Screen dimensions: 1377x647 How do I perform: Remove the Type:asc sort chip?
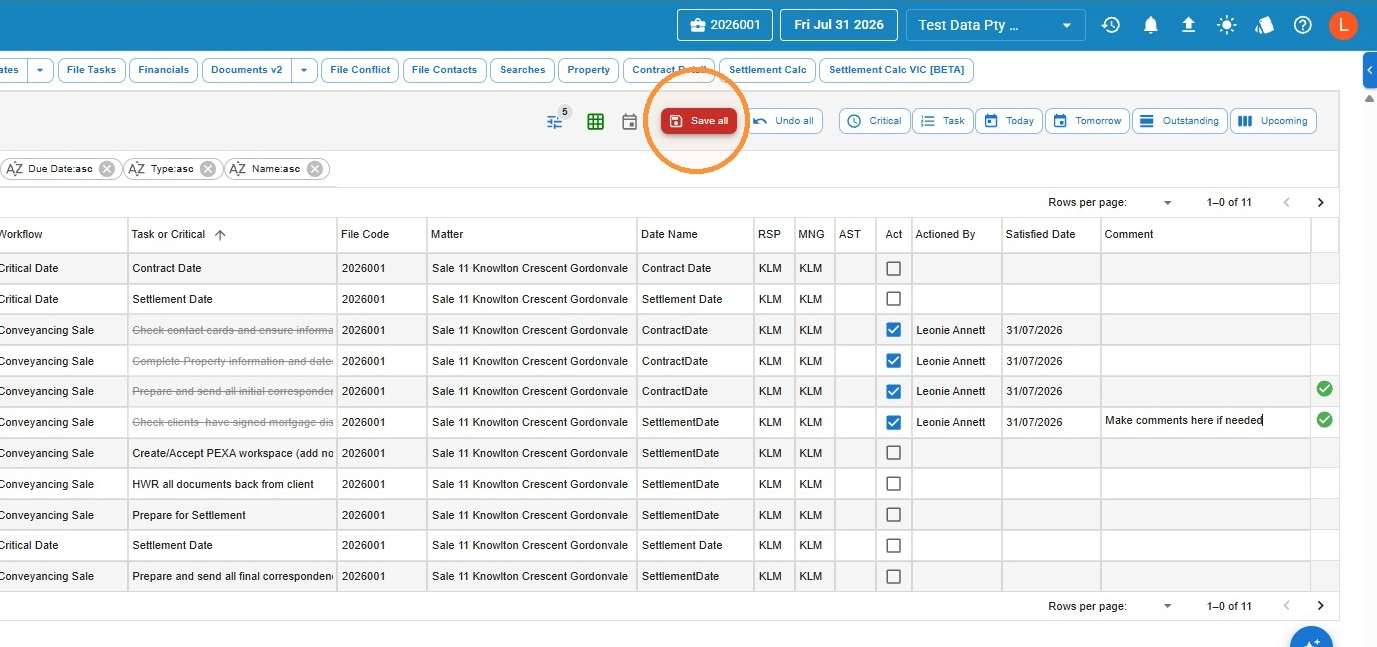(208, 169)
